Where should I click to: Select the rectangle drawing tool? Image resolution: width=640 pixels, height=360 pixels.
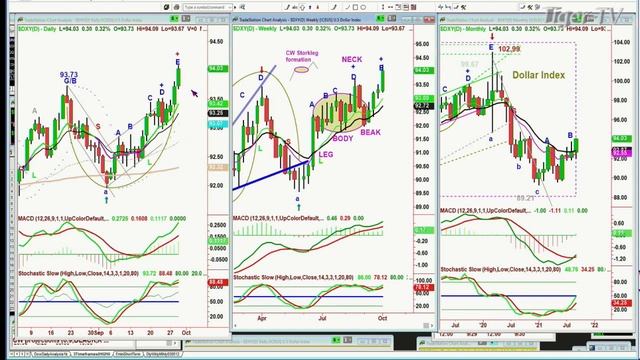point(356,7)
